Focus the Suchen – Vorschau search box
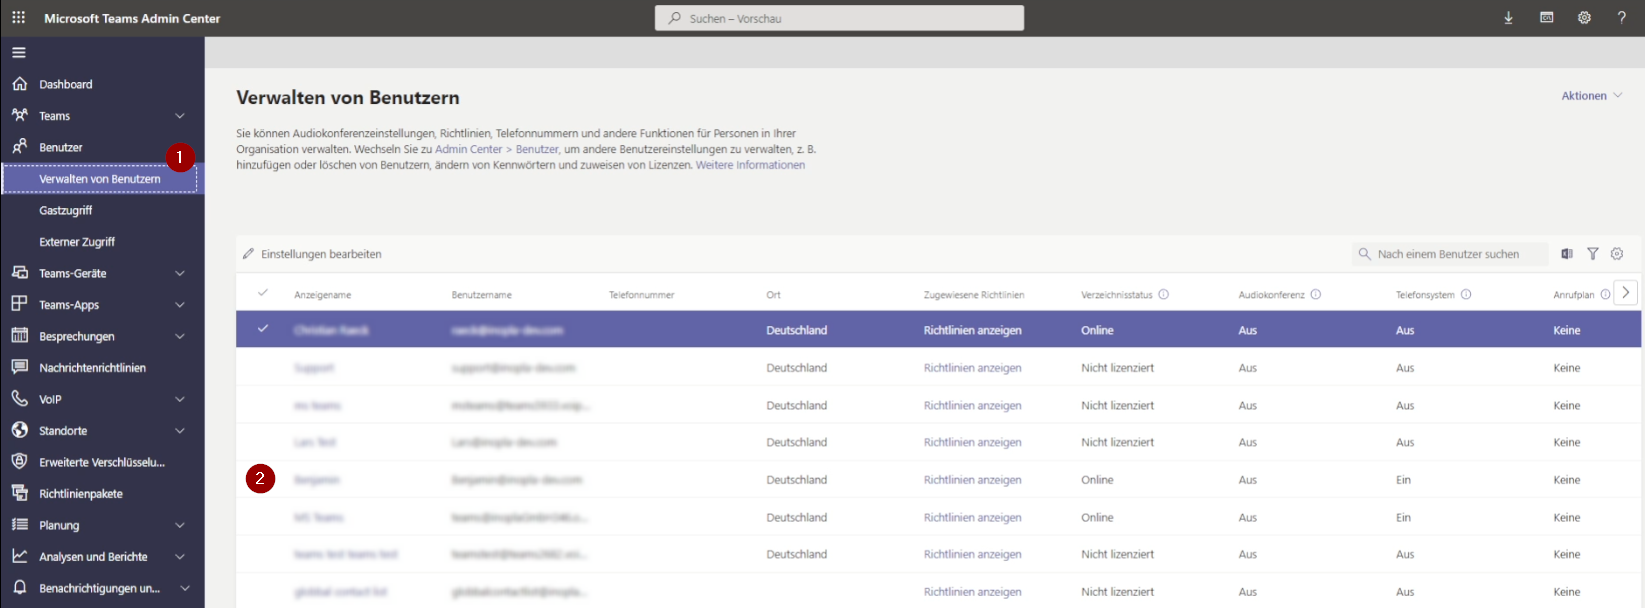The width and height of the screenshot is (1645, 608). [x=839, y=18]
